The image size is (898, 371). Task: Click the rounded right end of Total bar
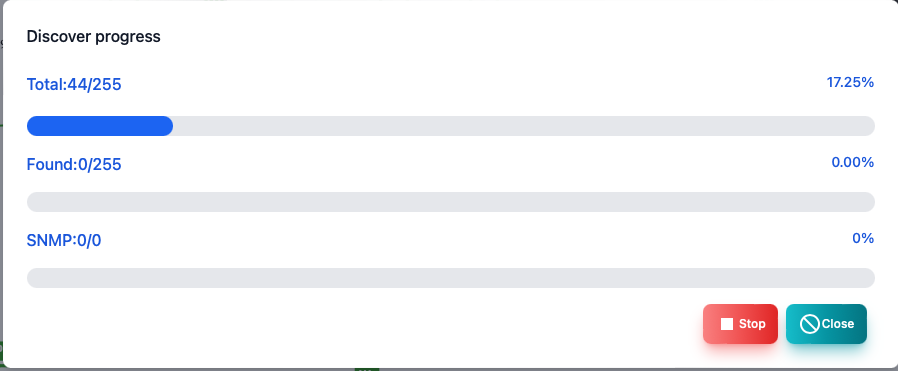click(868, 126)
